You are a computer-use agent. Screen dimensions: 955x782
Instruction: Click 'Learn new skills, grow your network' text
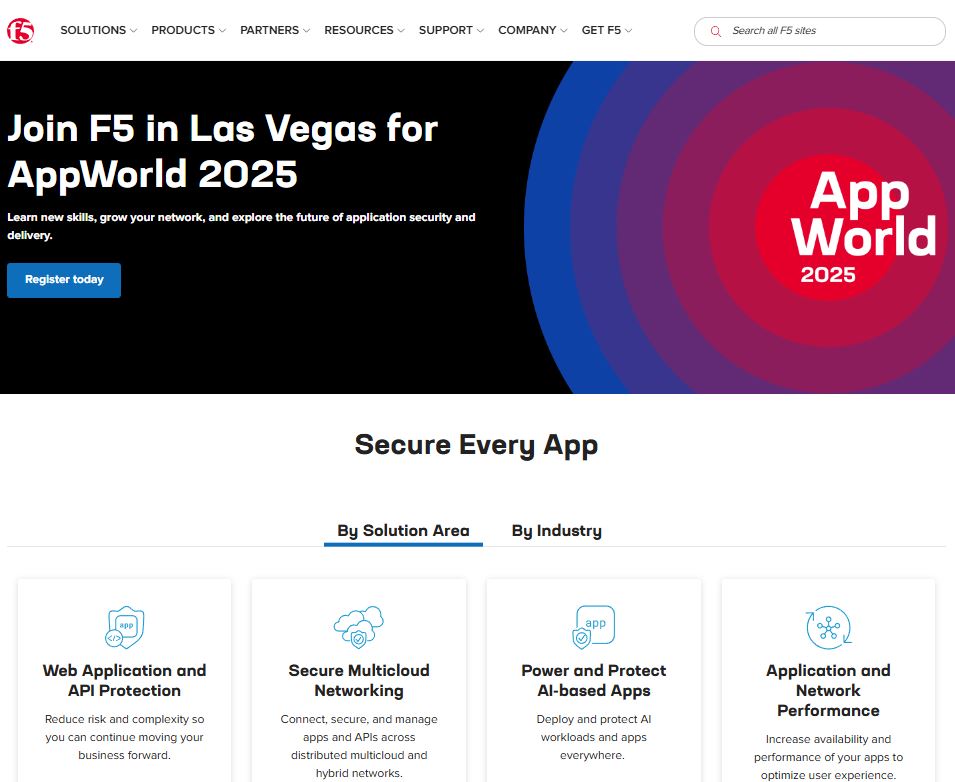pyautogui.click(x=241, y=226)
